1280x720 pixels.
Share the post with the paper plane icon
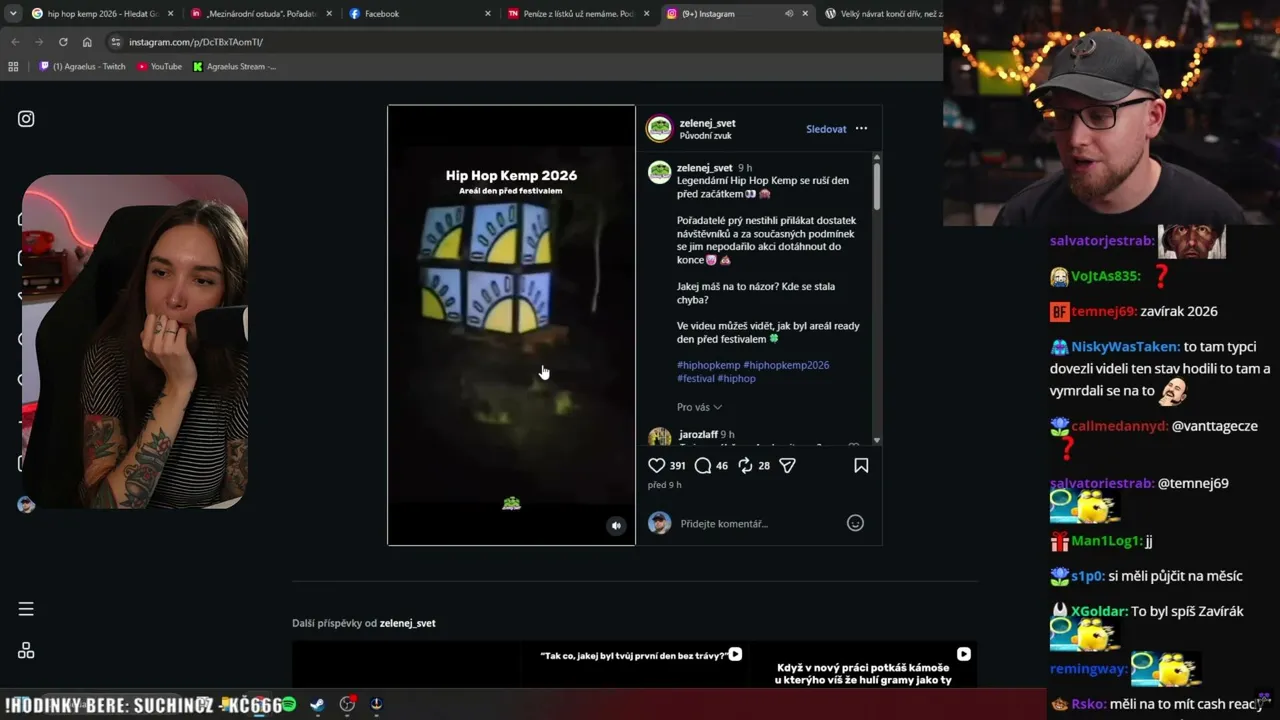(x=787, y=465)
